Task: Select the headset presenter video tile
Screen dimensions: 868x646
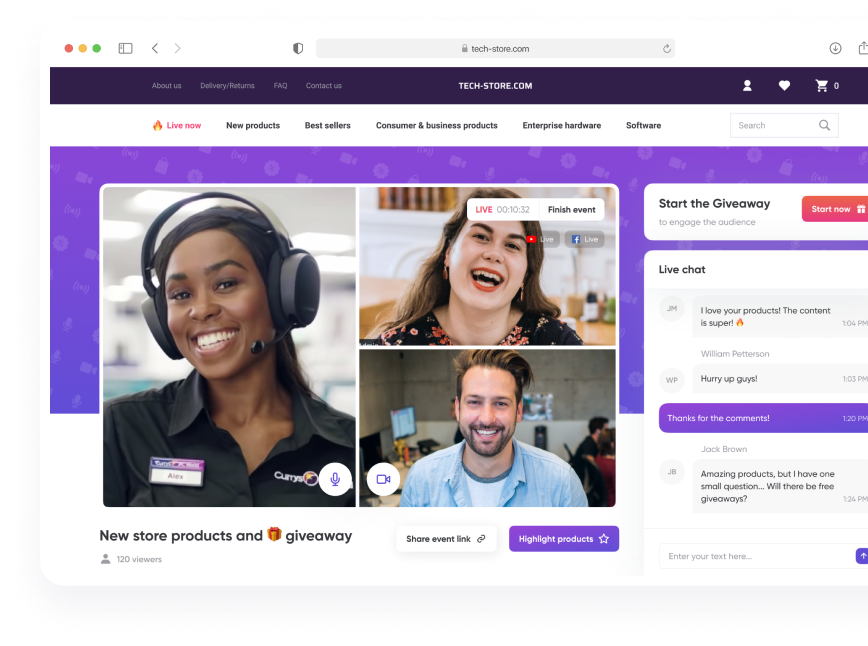Action: 229,347
